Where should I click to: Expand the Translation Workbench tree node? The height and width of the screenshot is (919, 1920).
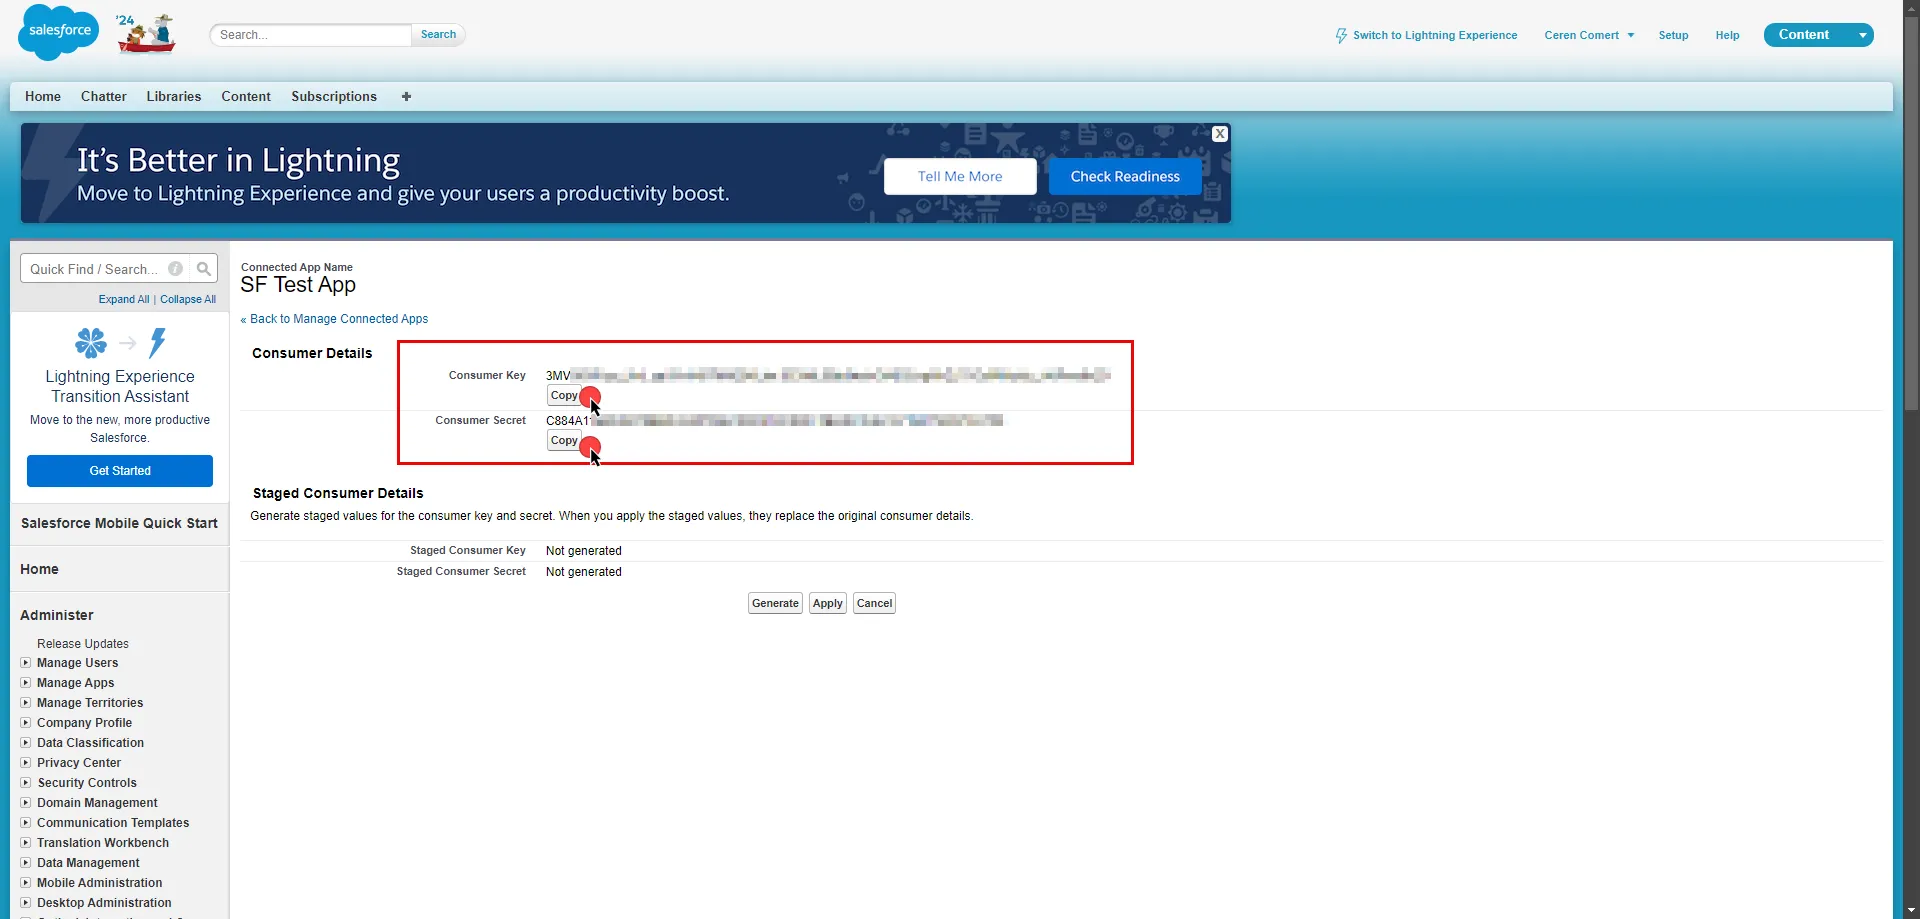[26, 843]
